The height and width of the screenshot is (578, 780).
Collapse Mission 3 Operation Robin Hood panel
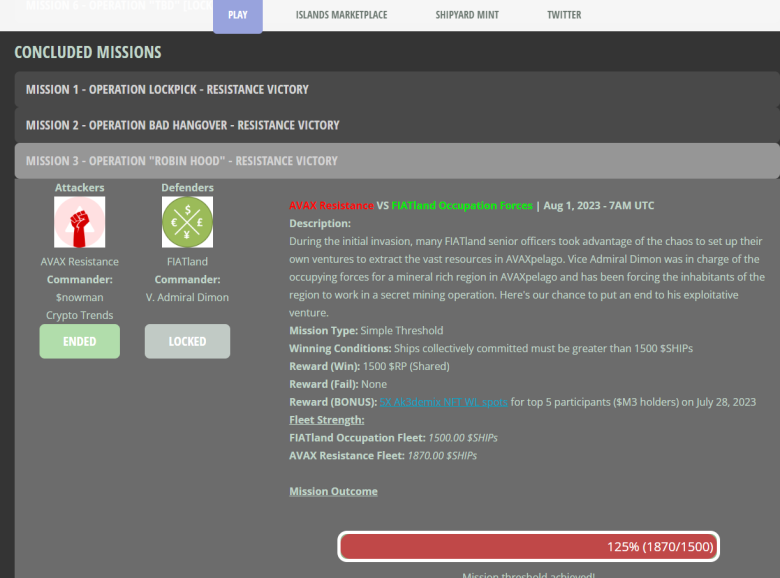tap(397, 161)
